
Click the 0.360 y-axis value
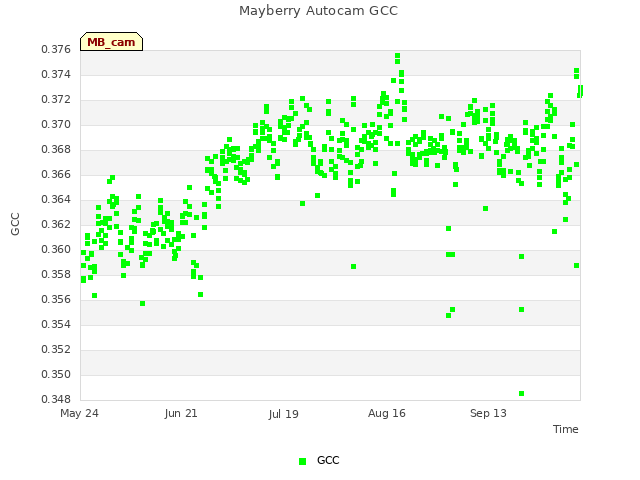coord(56,249)
